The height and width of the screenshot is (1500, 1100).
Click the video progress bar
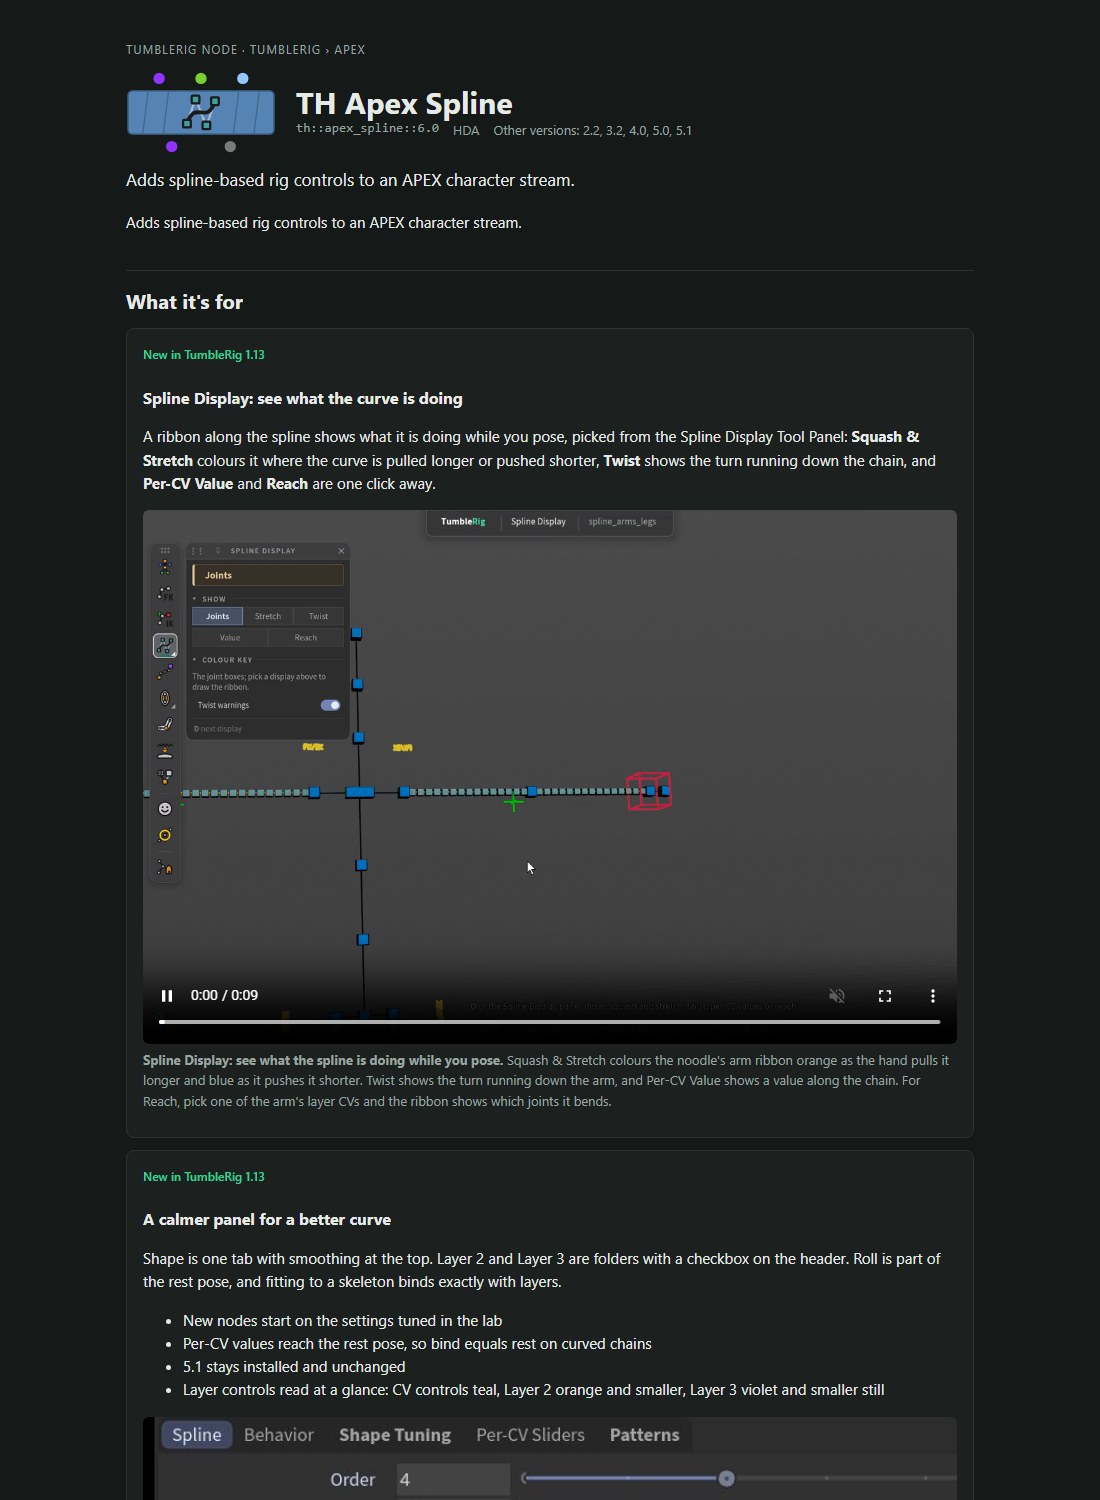point(549,1022)
